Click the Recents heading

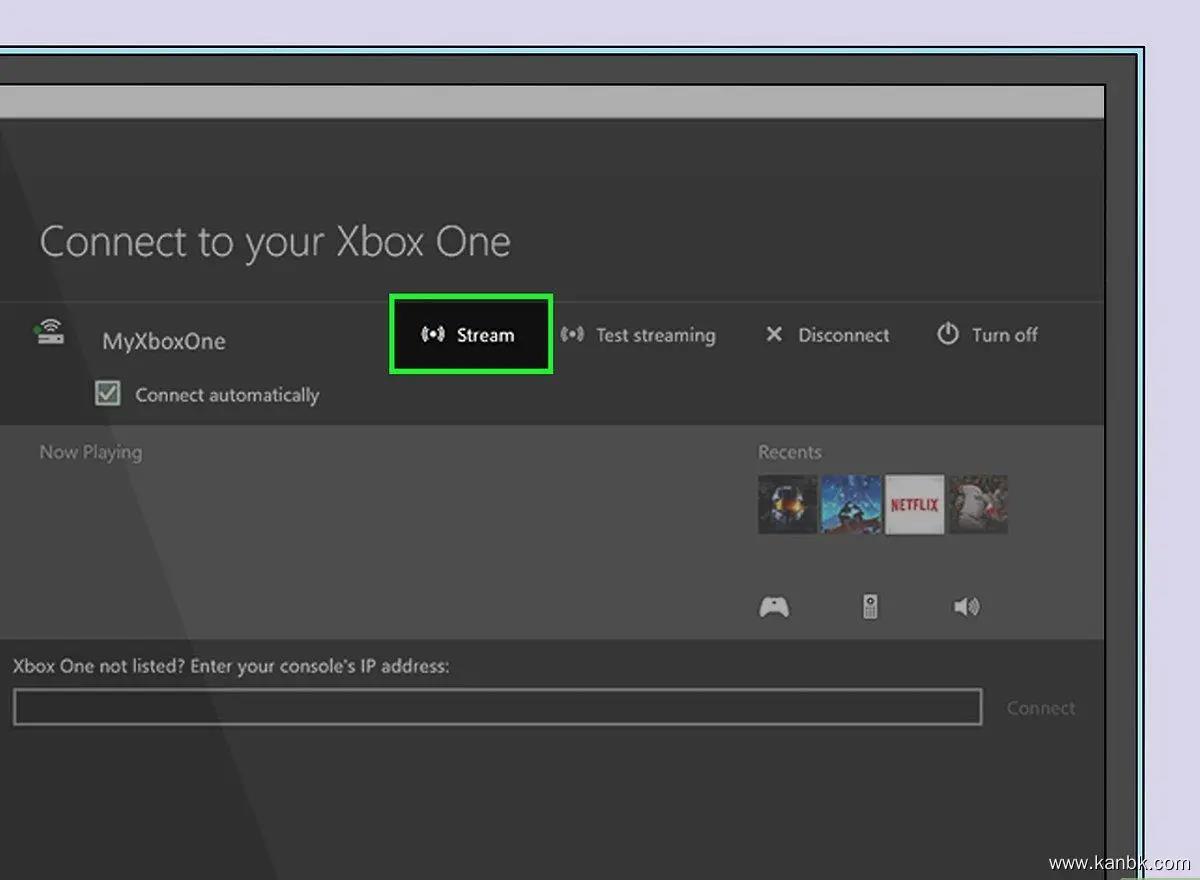[x=789, y=452]
